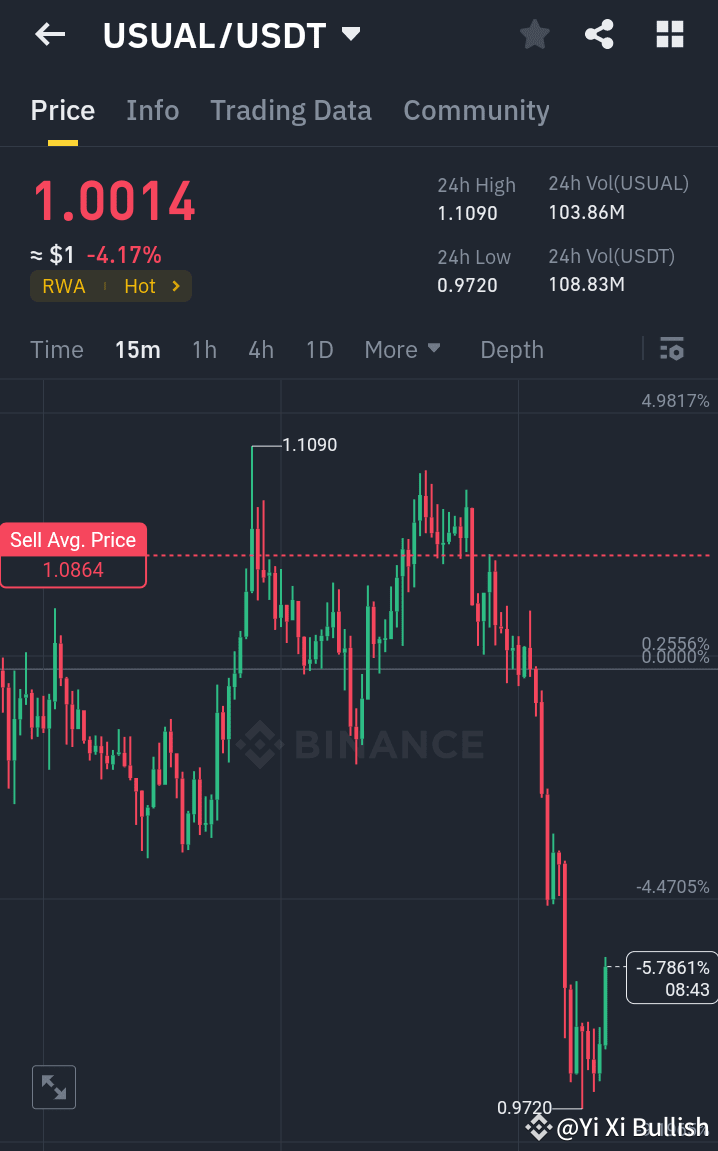The width and height of the screenshot is (718, 1151).
Task: Expand the Hot tag chevron
Action: [175, 286]
